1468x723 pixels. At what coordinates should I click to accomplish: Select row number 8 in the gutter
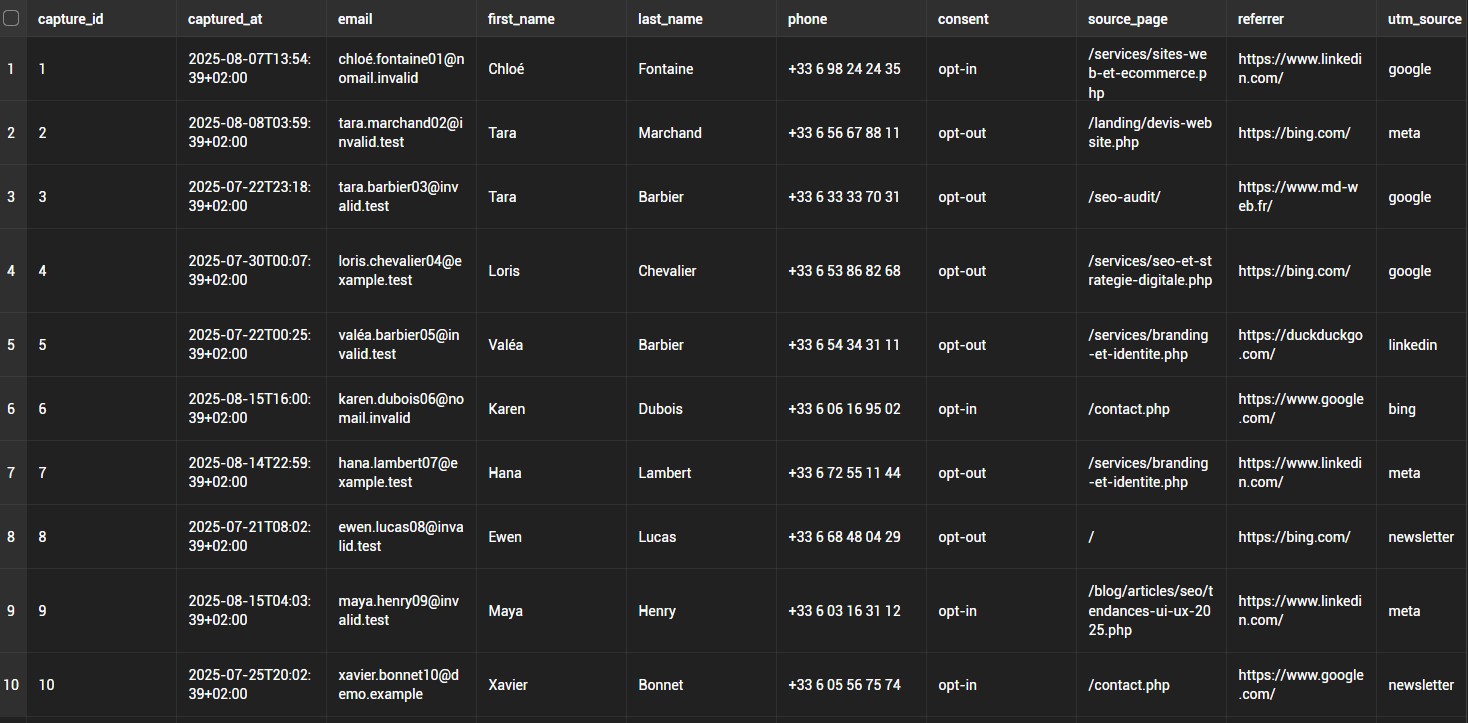click(x=11, y=537)
